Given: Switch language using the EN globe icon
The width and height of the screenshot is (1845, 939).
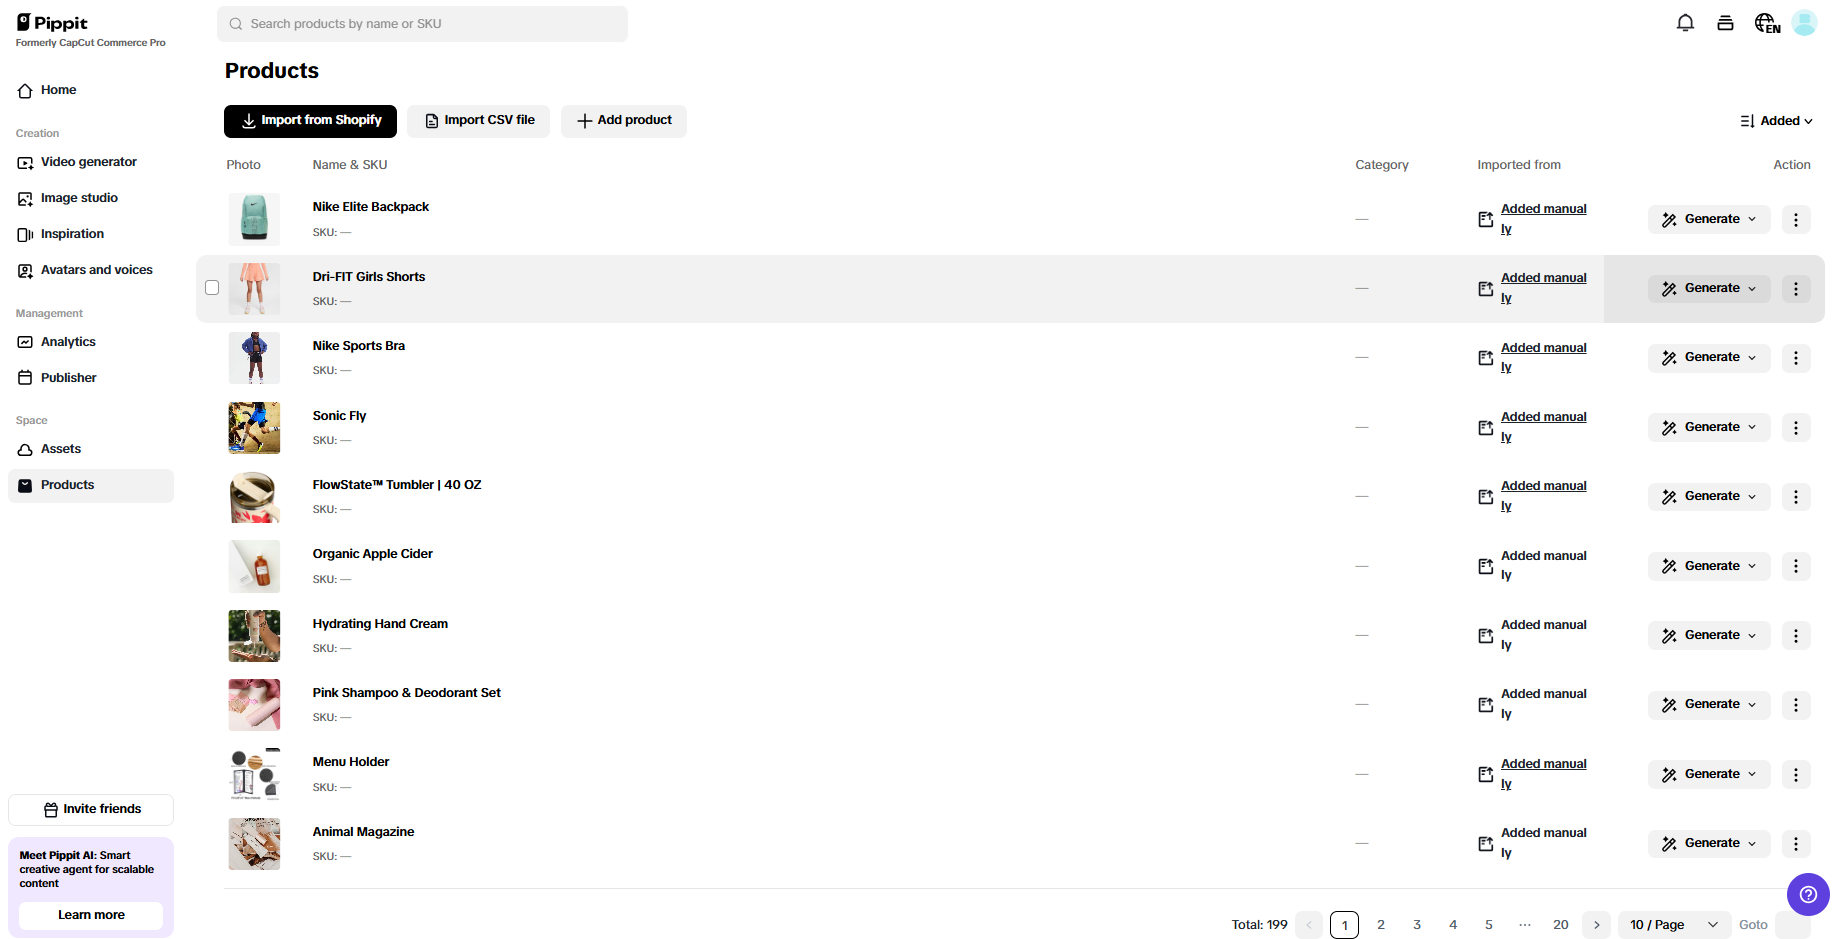Looking at the screenshot, I should click(x=1766, y=22).
